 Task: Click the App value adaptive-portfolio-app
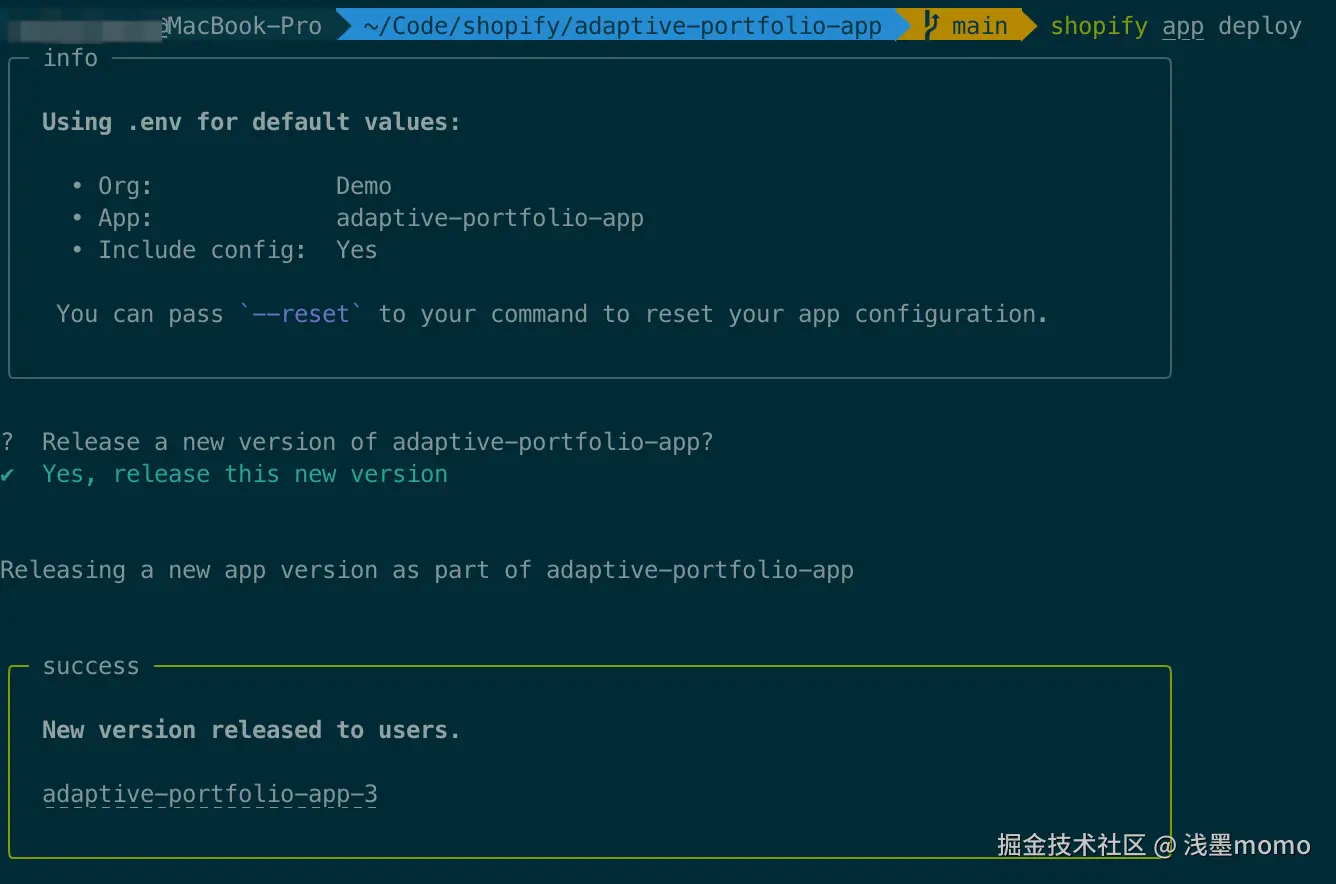pyautogui.click(x=490, y=218)
